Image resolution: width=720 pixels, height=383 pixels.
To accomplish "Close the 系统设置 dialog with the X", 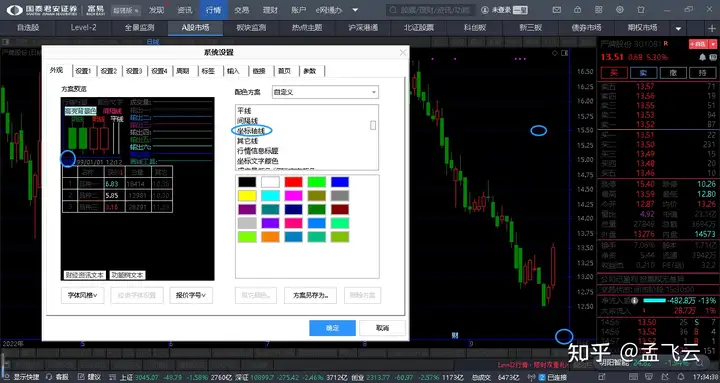I will click(403, 52).
